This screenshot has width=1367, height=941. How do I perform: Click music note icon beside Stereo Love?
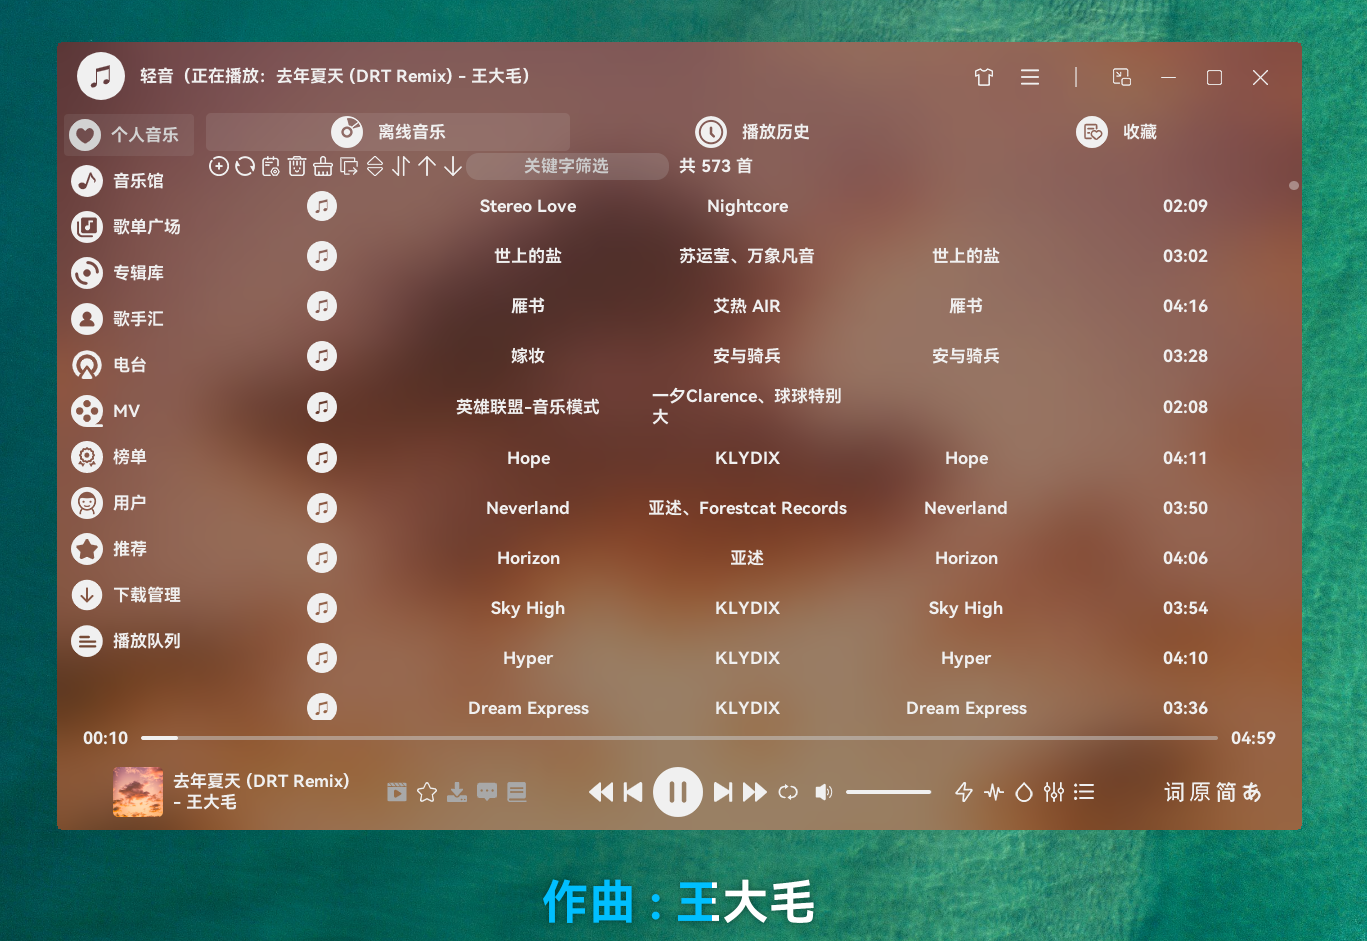[x=322, y=206]
